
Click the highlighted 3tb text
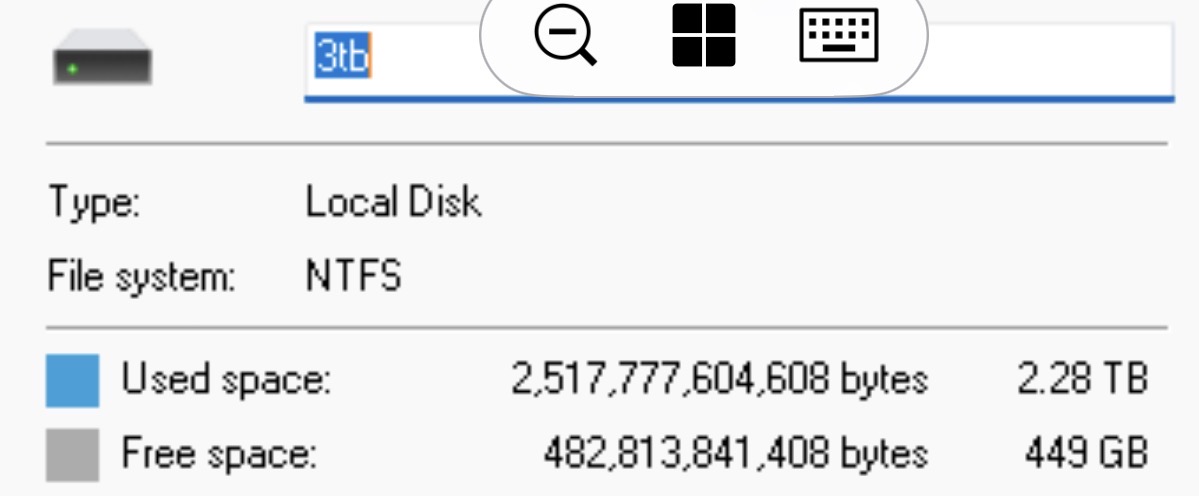tap(342, 58)
